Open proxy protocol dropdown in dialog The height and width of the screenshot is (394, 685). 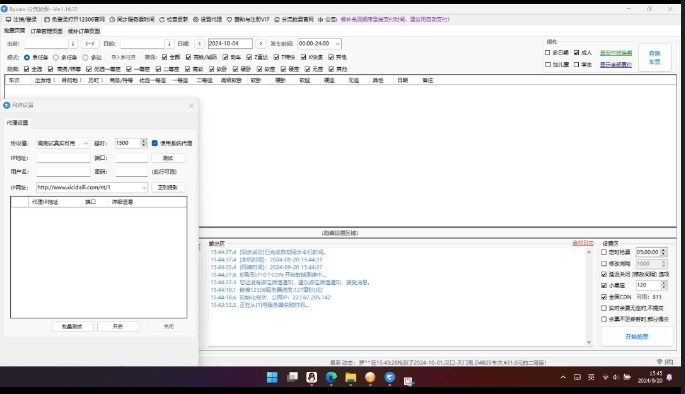pyautogui.click(x=86, y=143)
